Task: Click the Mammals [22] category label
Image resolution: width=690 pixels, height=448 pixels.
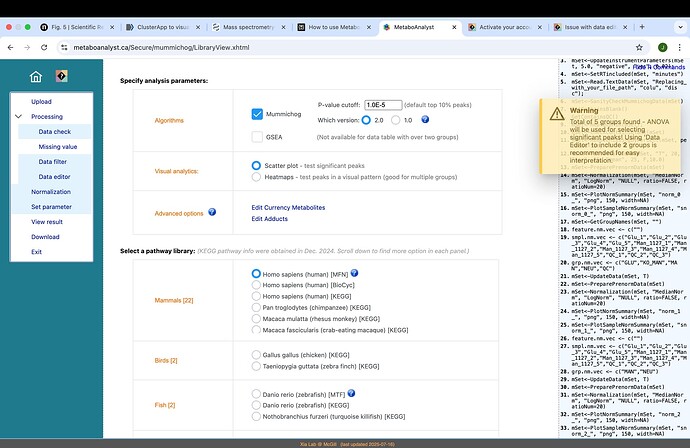Action: point(173,300)
